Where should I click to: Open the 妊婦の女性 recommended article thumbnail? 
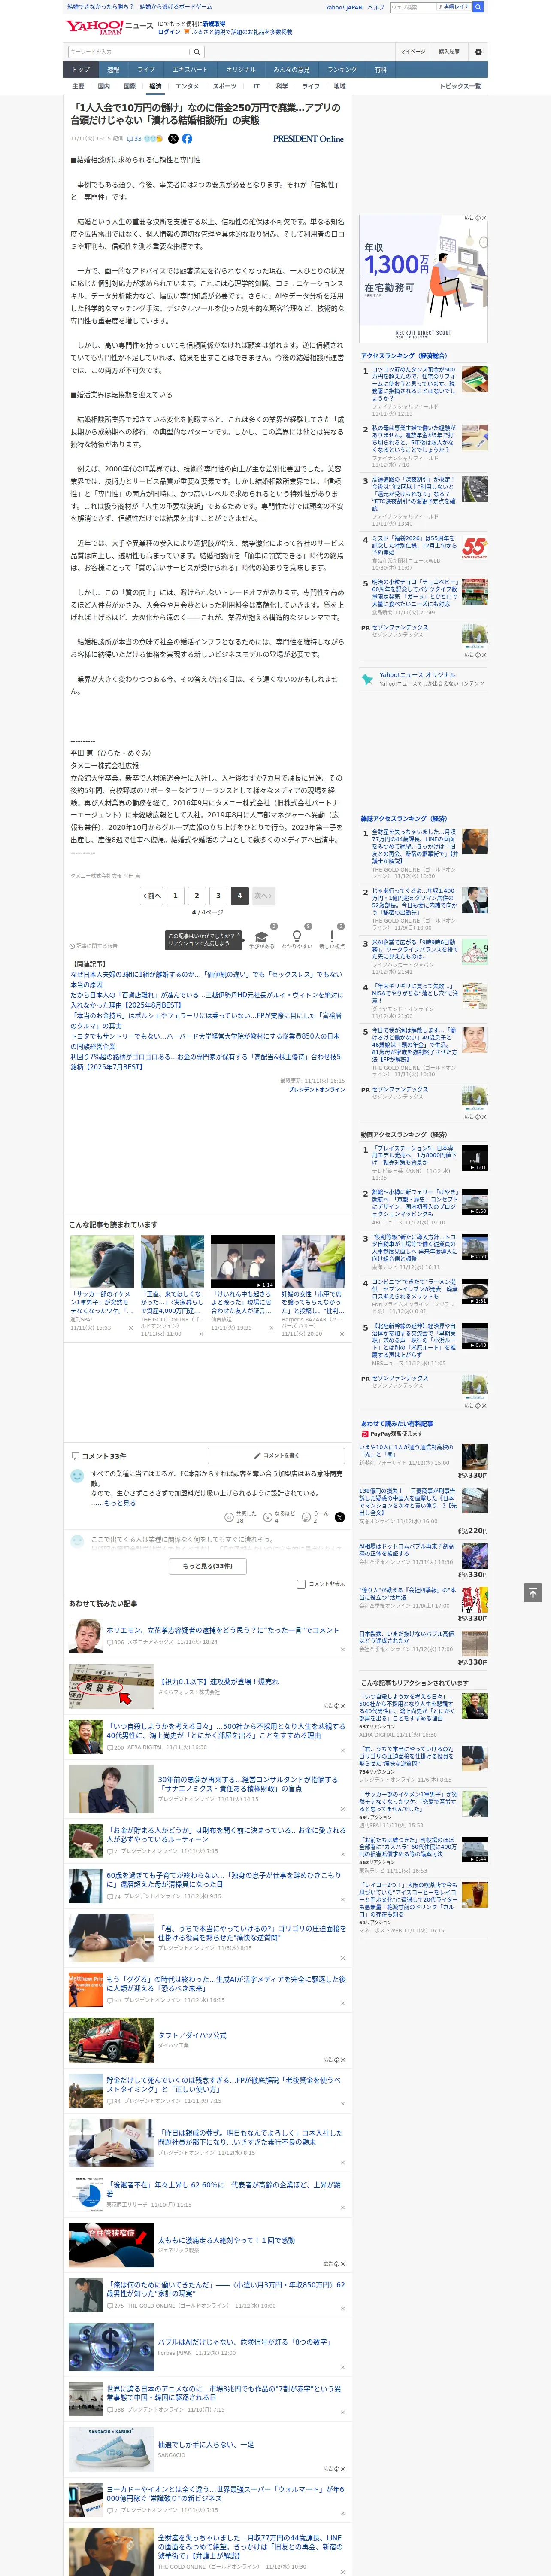click(x=313, y=1261)
